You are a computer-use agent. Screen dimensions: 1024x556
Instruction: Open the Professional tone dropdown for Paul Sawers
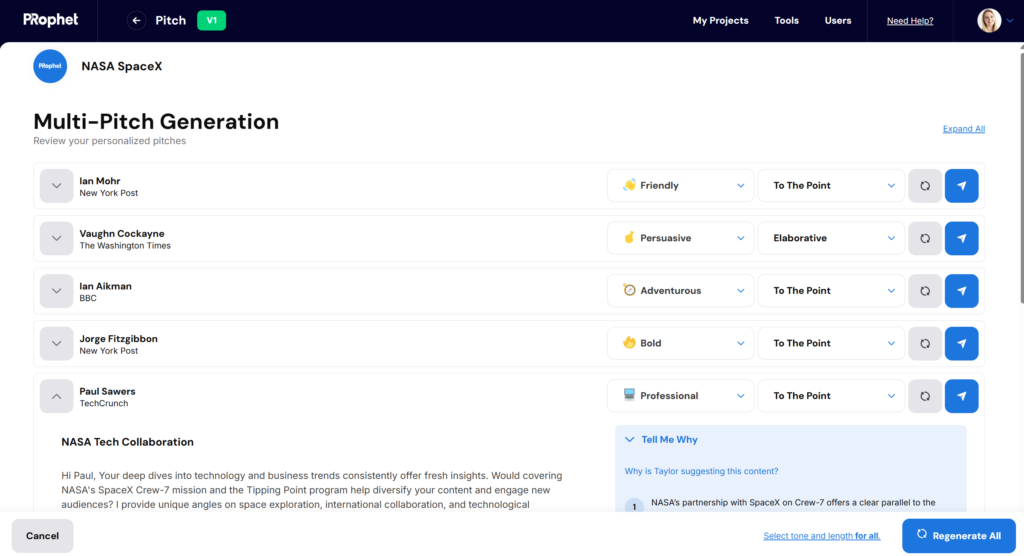[680, 396]
